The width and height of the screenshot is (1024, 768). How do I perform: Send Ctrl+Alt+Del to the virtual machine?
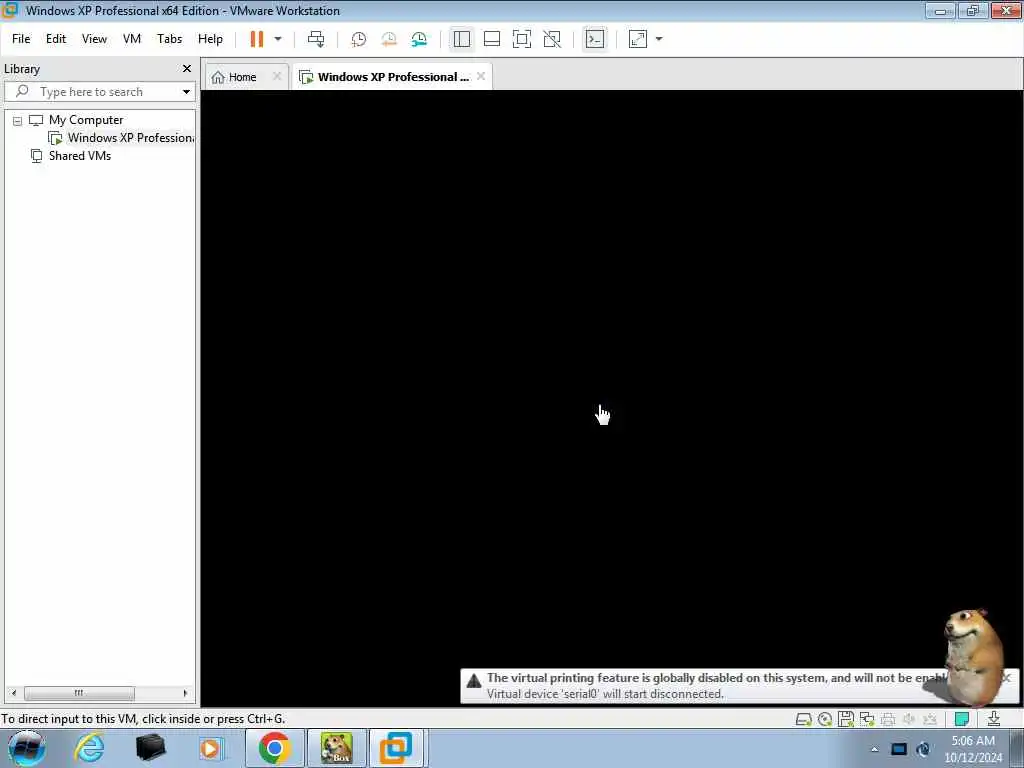point(316,39)
